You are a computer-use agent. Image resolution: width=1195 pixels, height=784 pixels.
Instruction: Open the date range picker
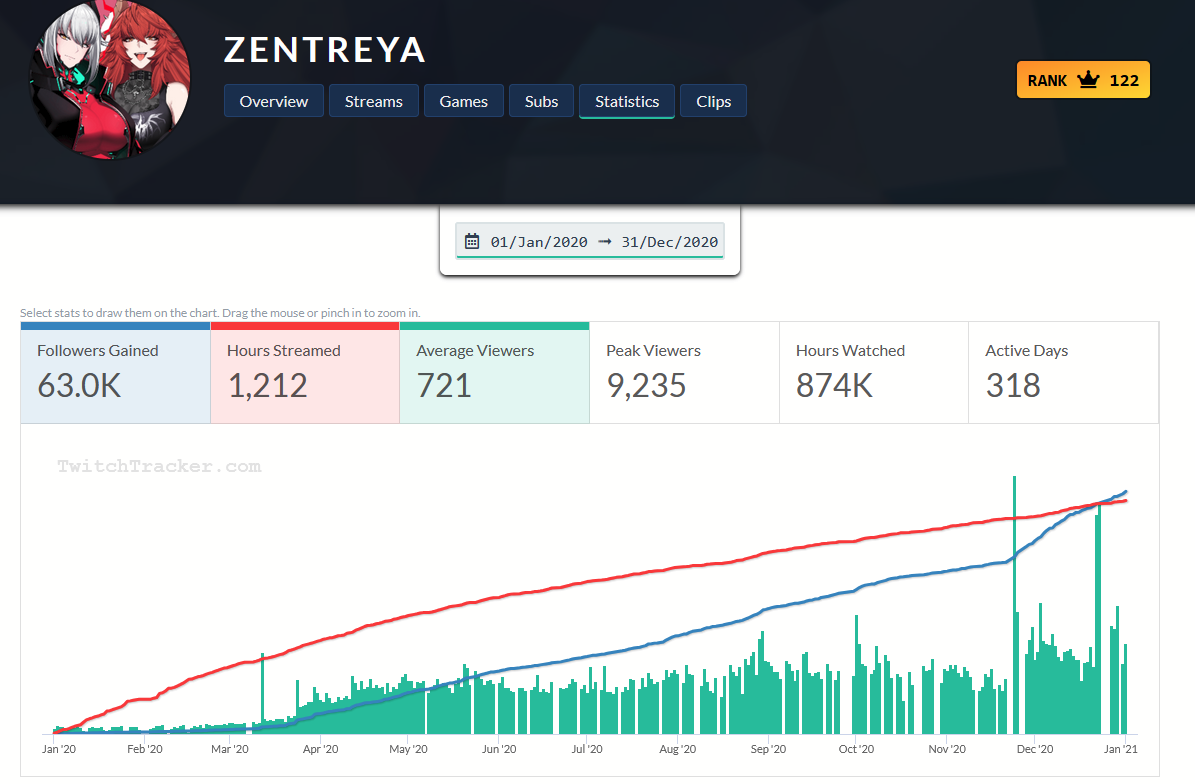(x=590, y=242)
